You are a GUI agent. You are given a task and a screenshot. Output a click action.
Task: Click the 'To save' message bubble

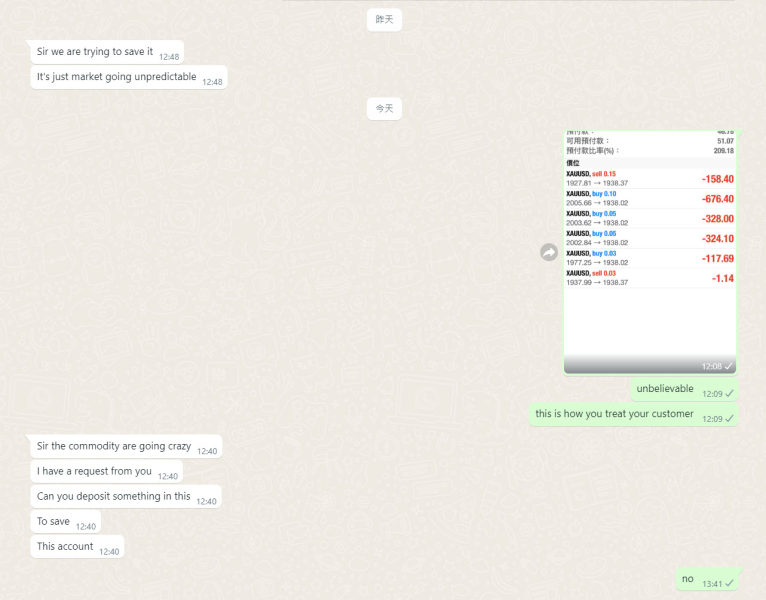(65, 522)
